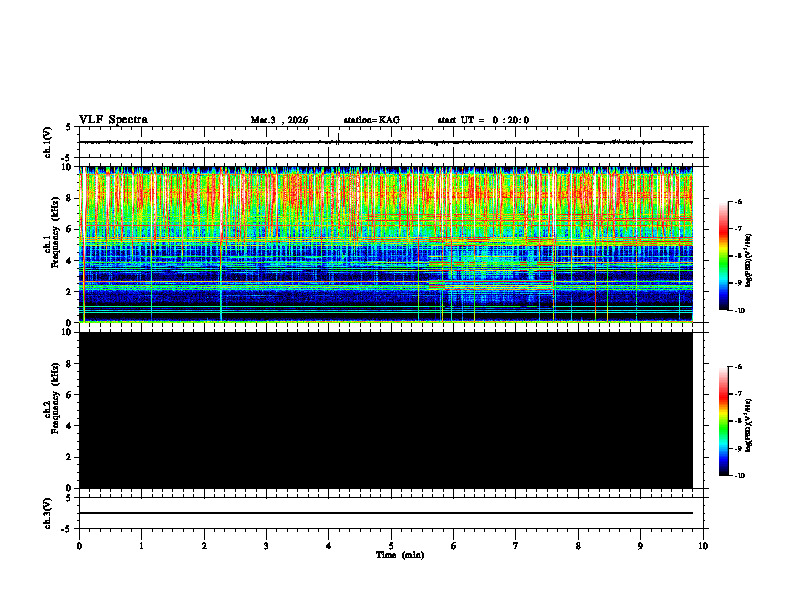Click inside the ch.1 colored spectrogram panel

(x=385, y=244)
